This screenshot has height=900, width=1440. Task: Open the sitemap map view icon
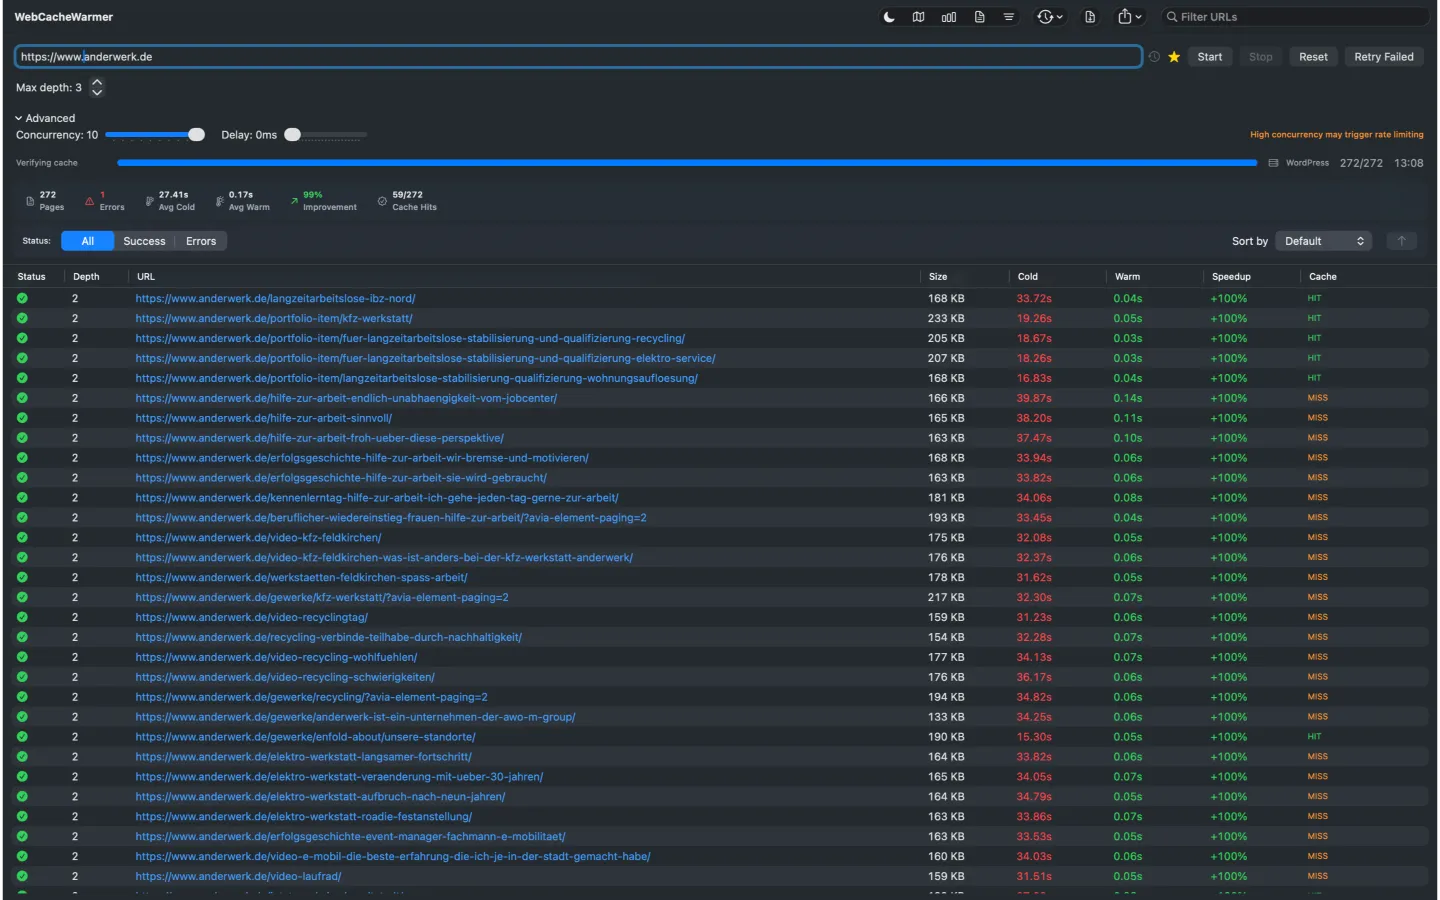coord(919,16)
